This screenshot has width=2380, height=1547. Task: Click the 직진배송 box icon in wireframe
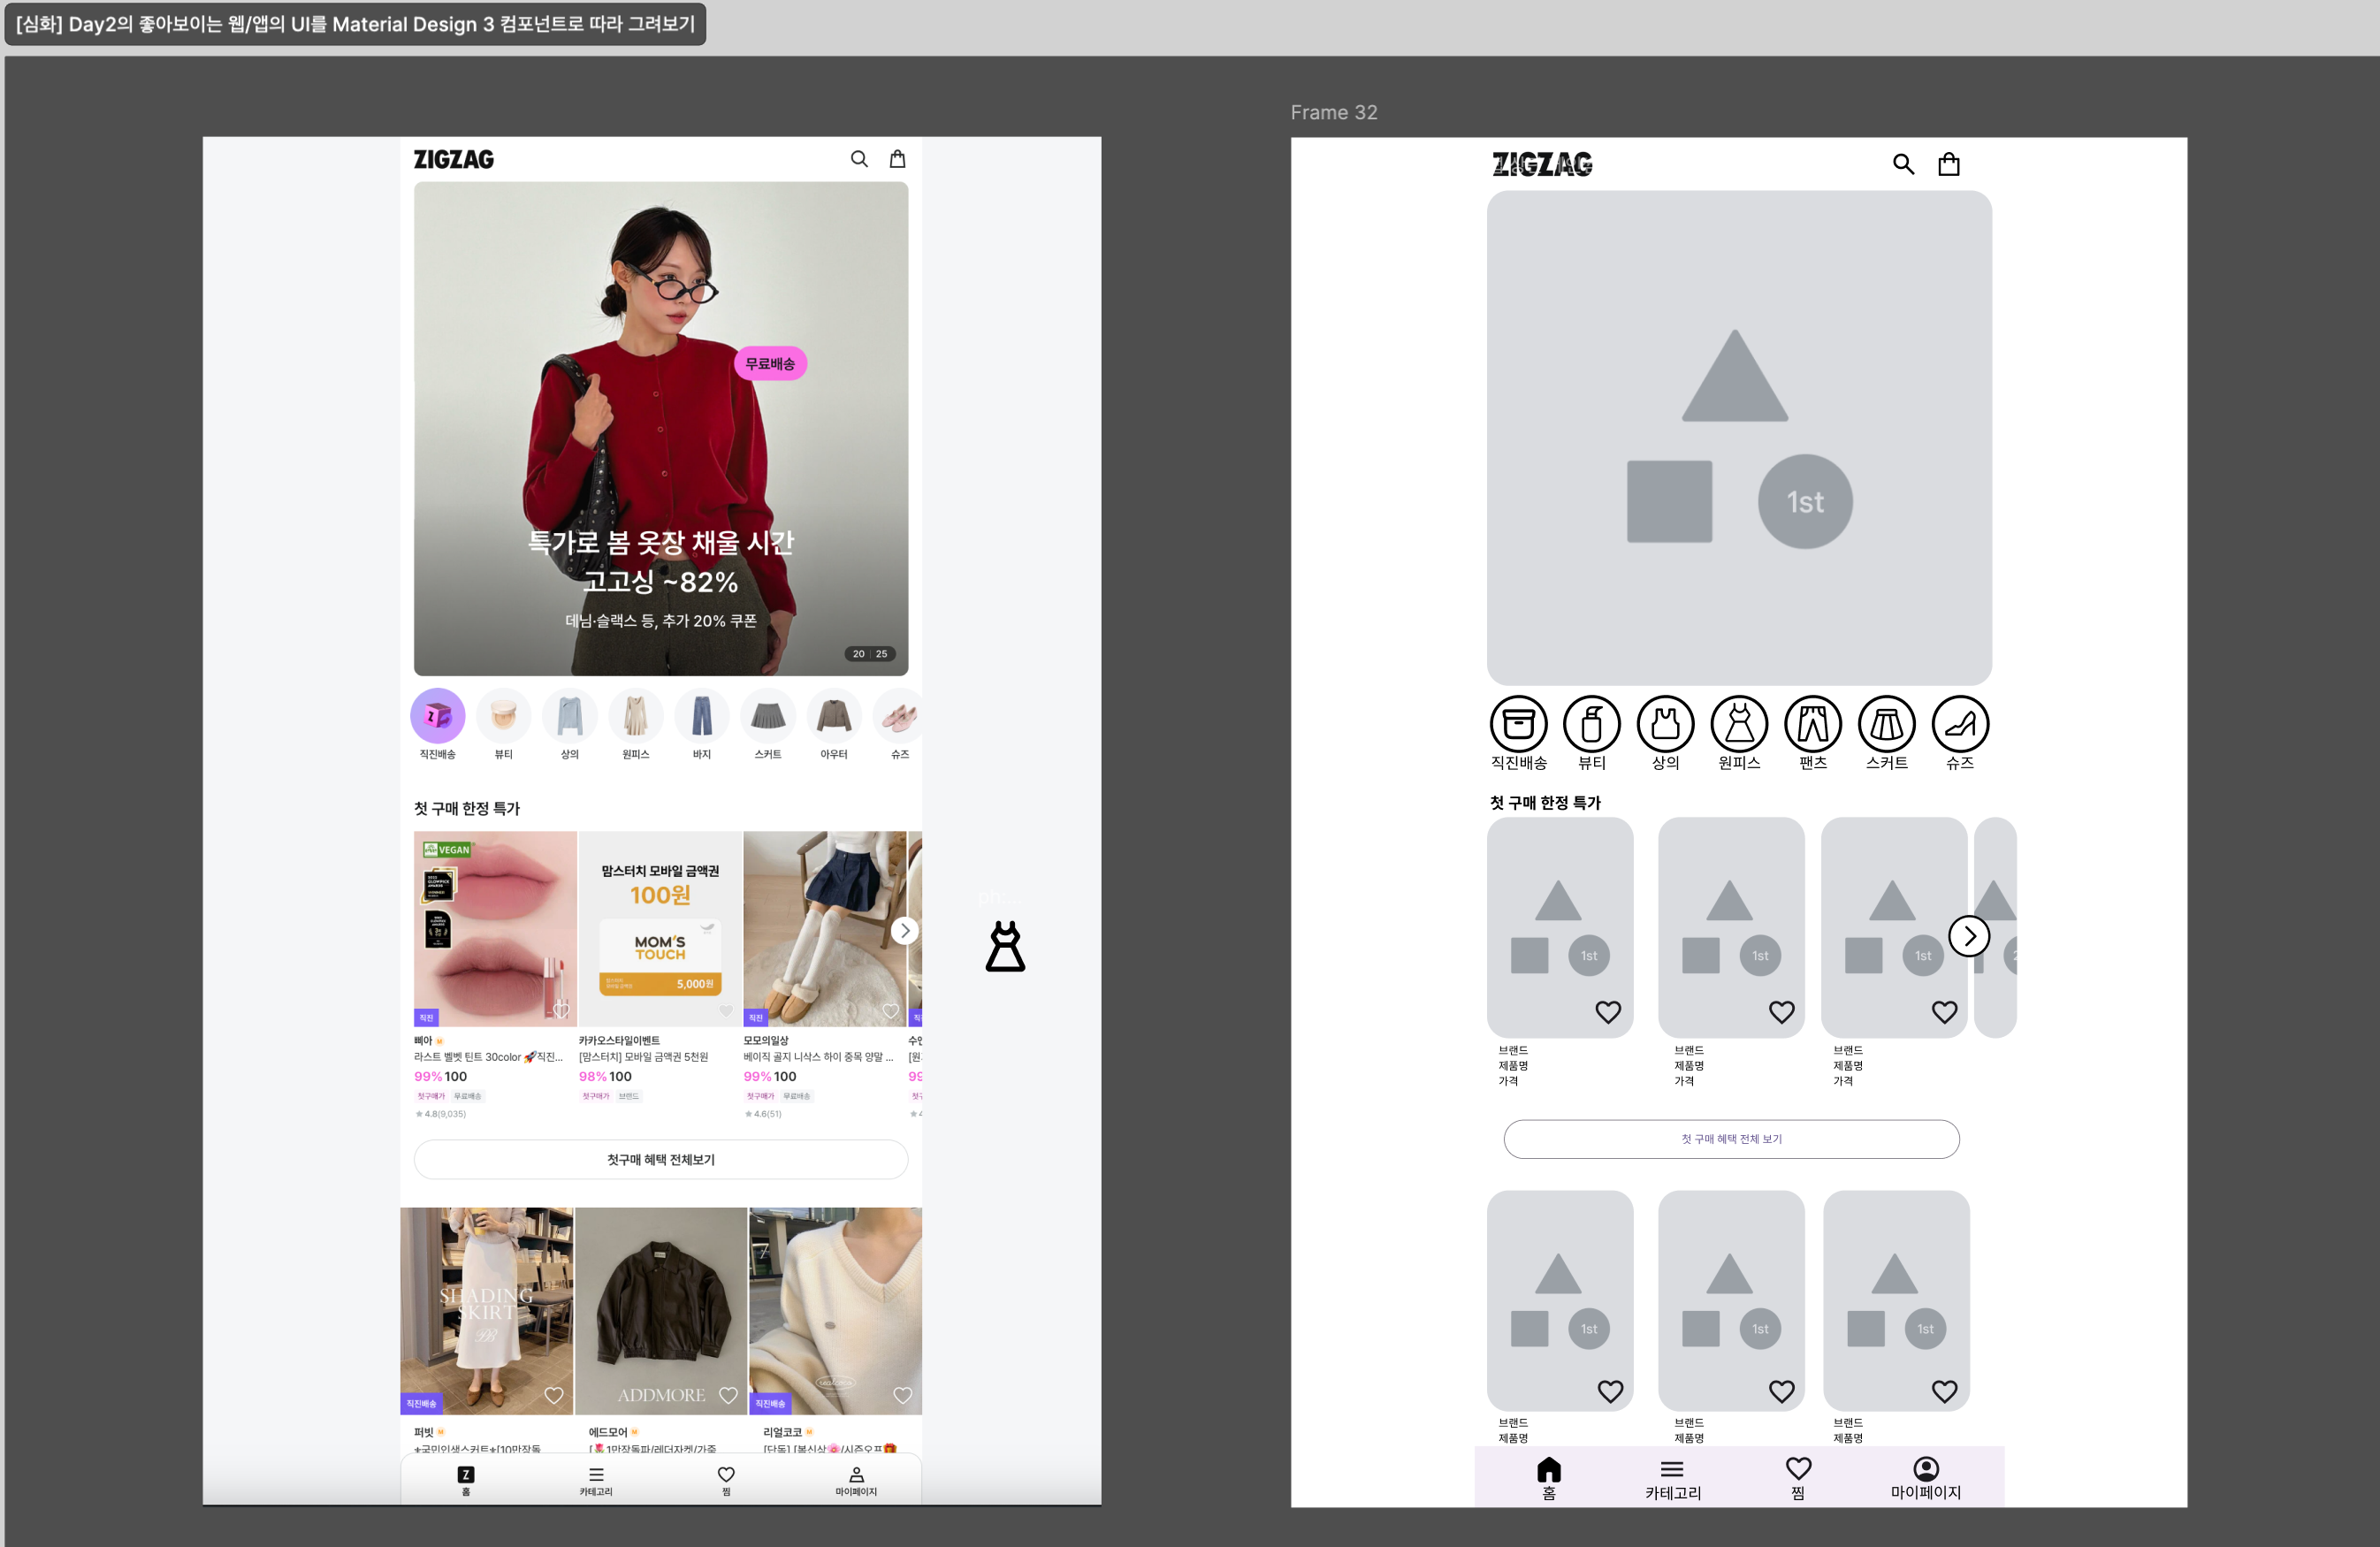pos(1518,724)
